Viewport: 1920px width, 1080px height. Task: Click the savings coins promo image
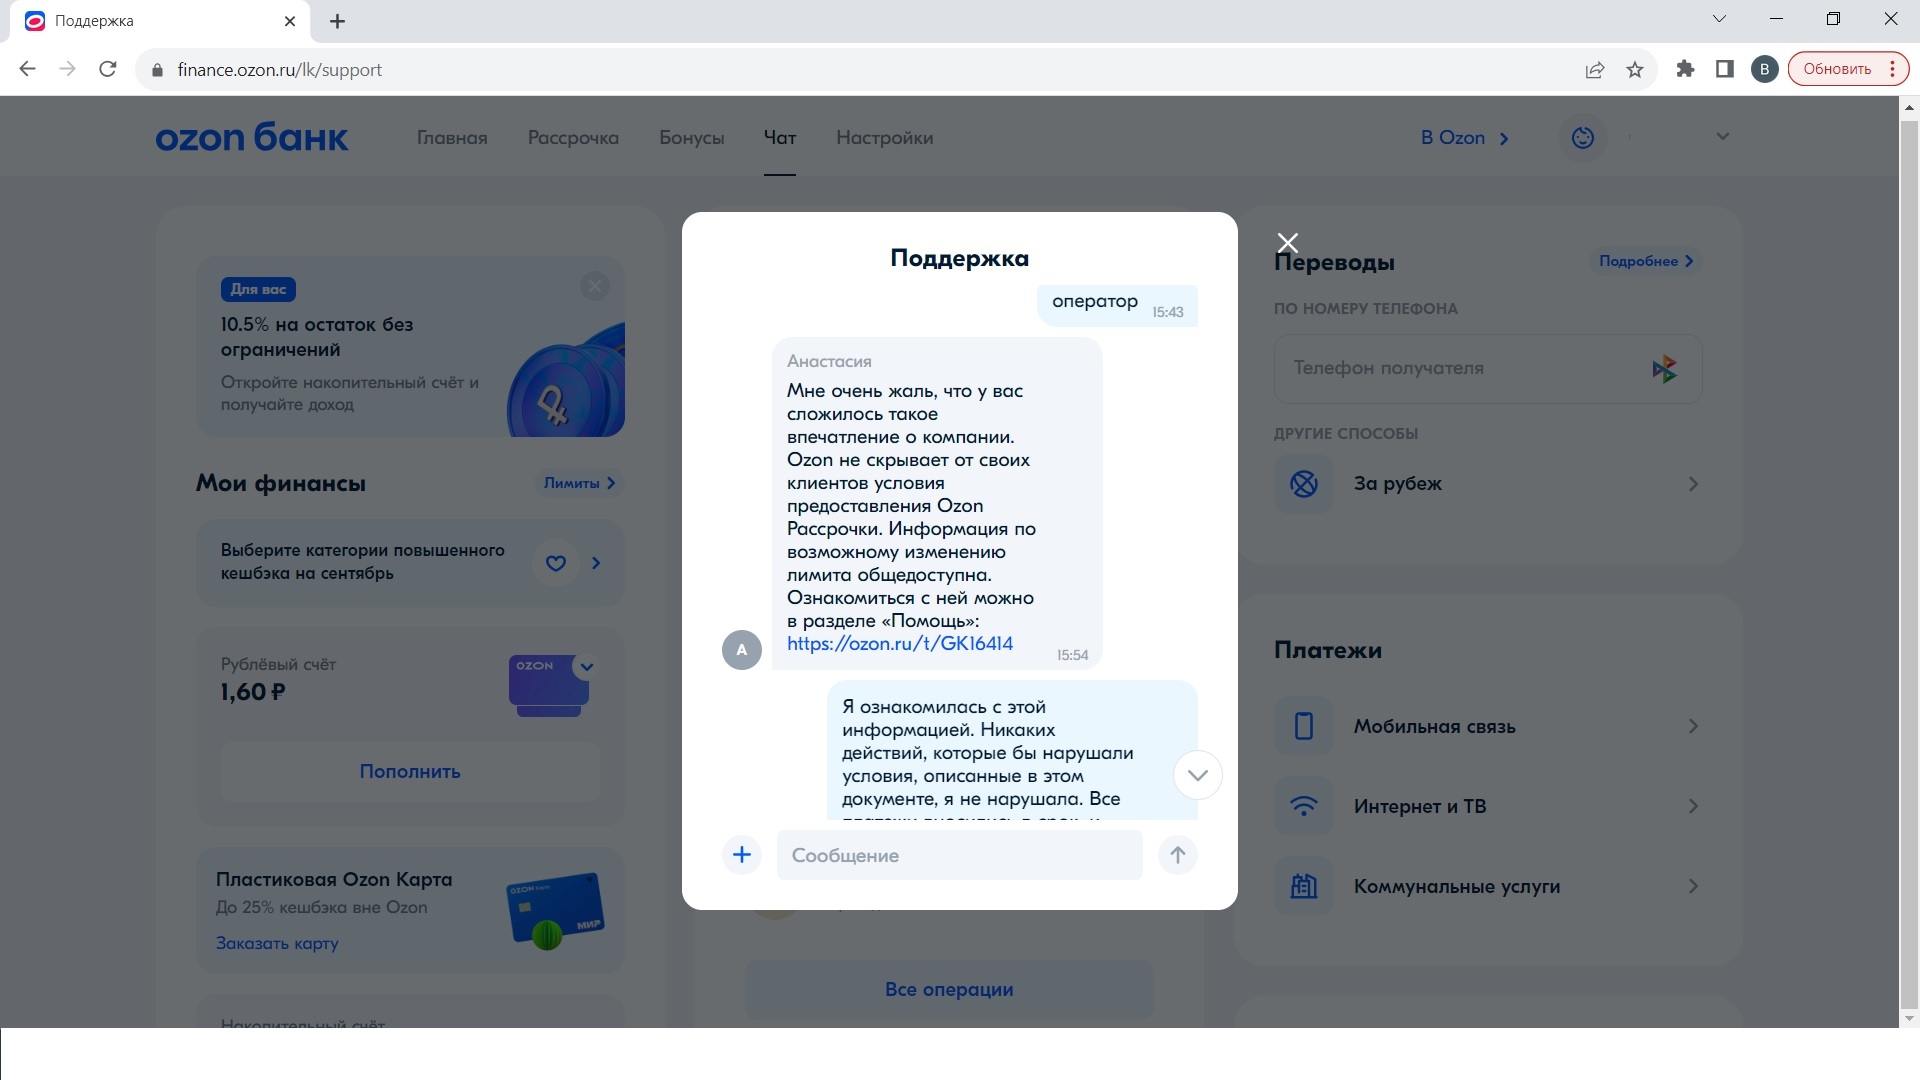click(x=566, y=380)
